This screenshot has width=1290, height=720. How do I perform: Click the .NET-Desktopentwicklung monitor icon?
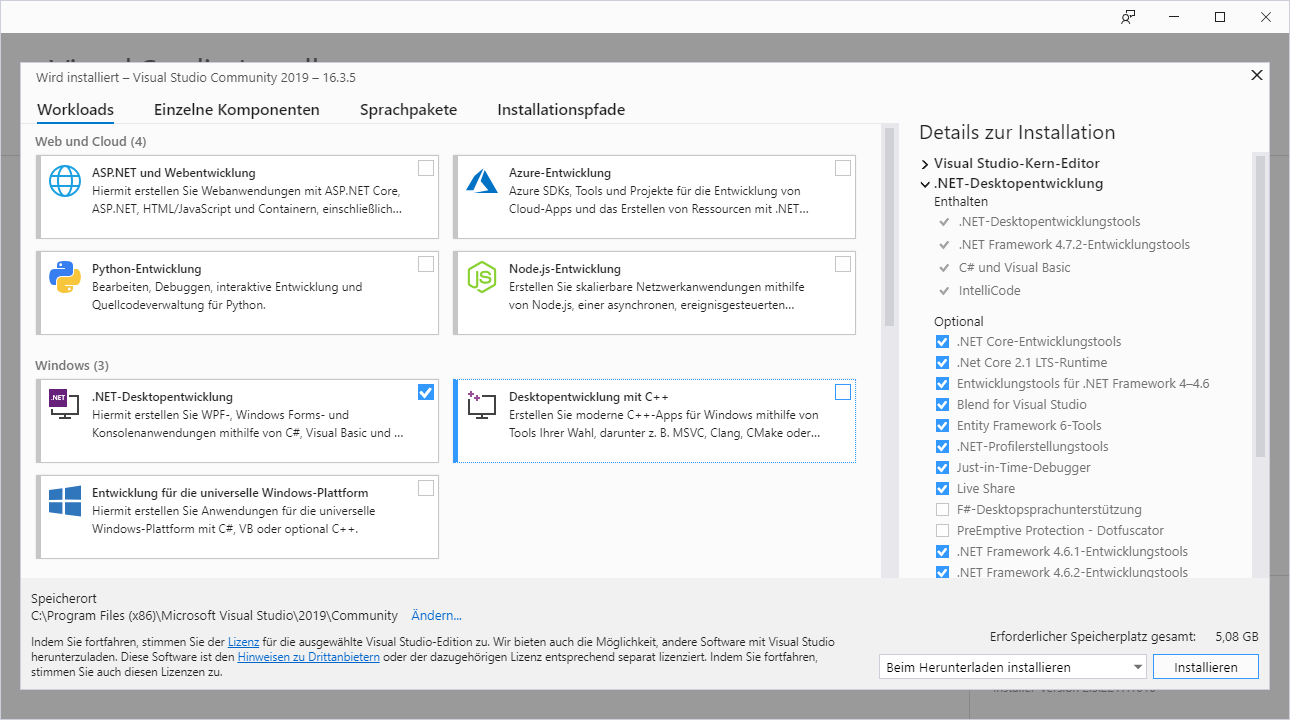pyautogui.click(x=64, y=404)
